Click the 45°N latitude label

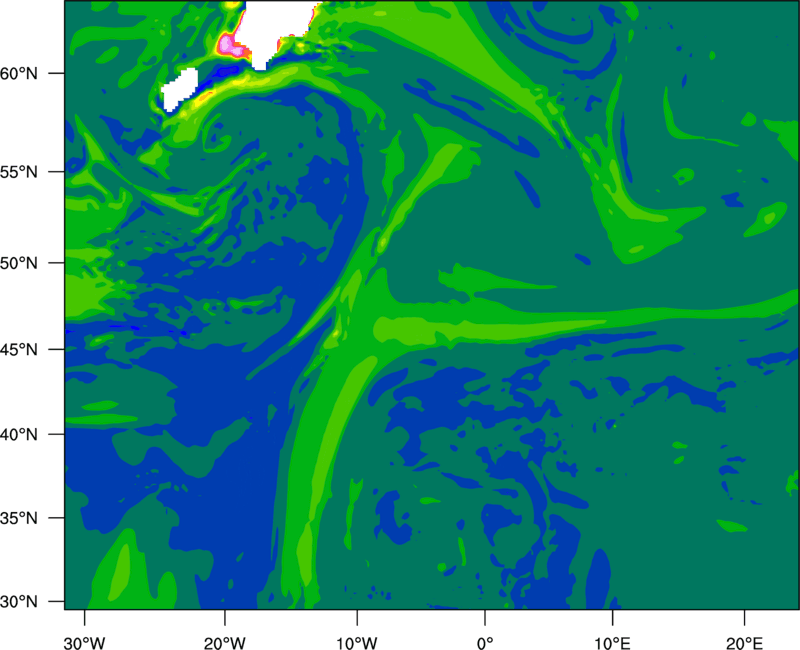19,349
